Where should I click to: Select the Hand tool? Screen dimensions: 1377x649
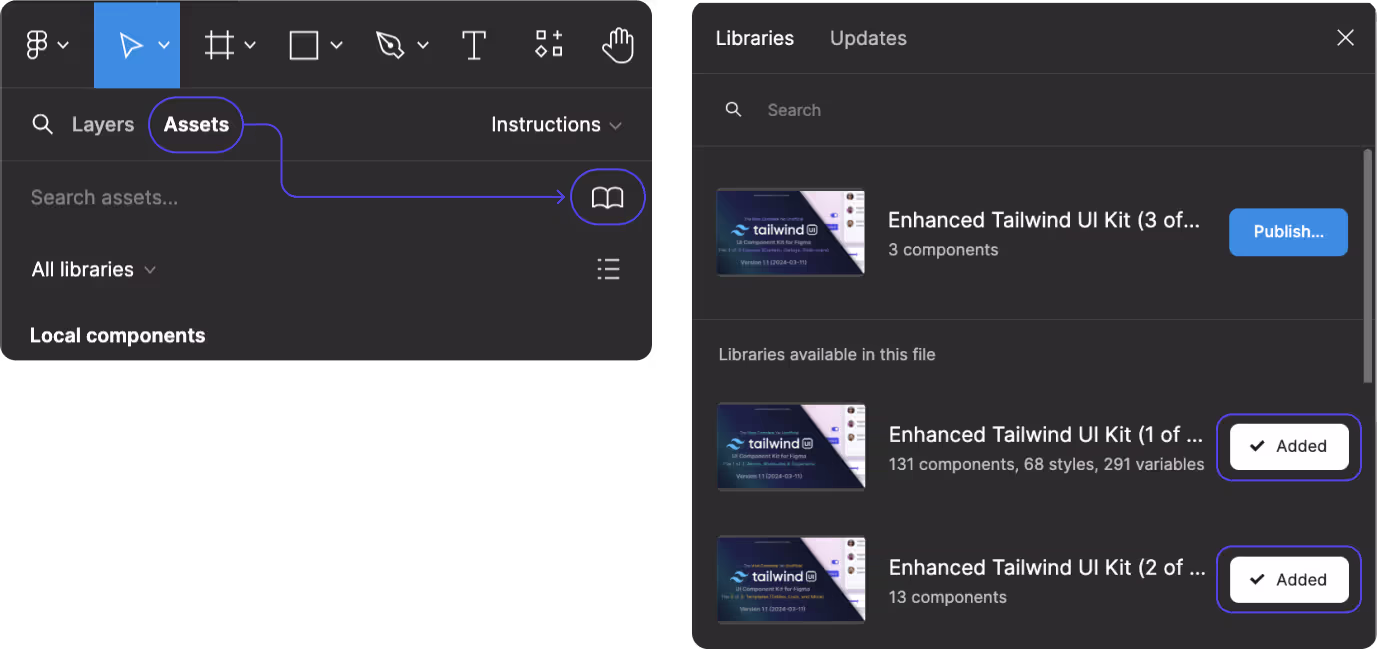[618, 45]
